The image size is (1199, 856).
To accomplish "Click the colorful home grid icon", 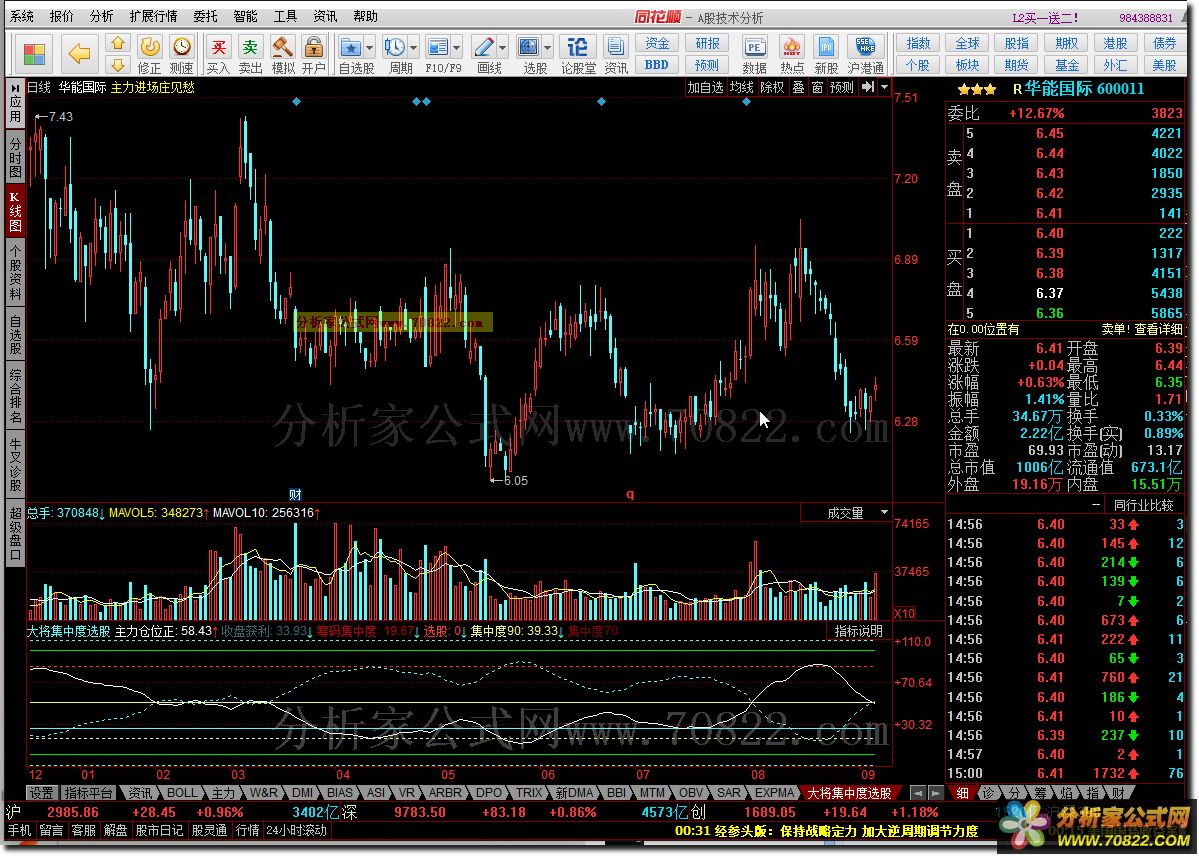I will click(34, 54).
